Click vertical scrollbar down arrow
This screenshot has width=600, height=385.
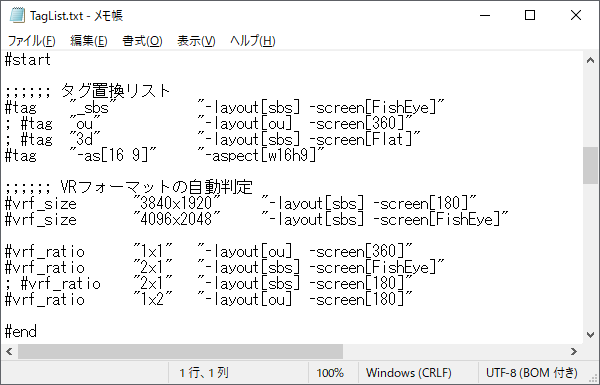pos(590,335)
